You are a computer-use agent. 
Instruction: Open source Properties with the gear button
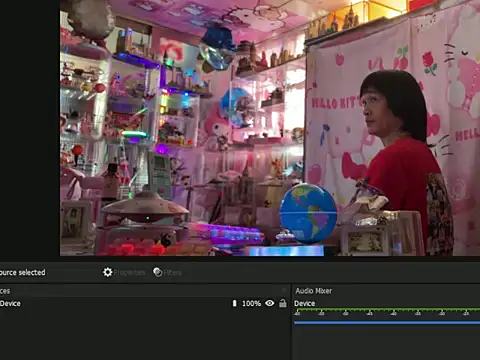tap(124, 272)
